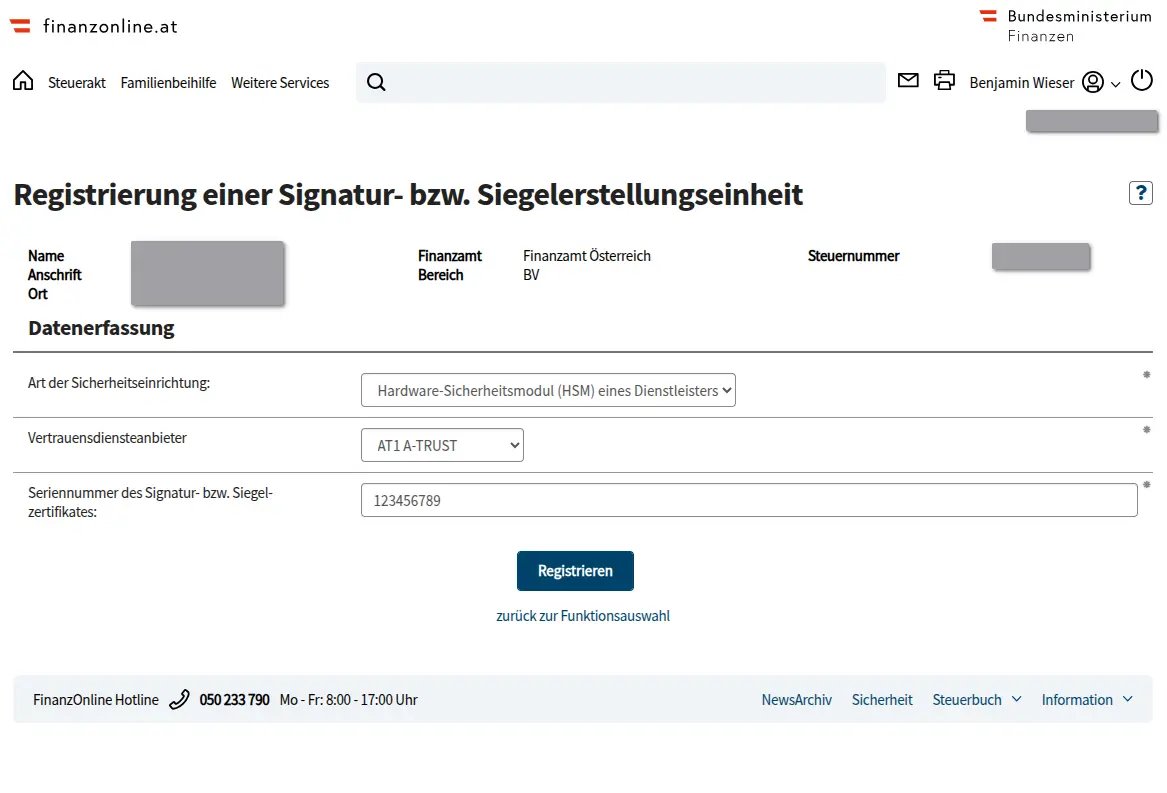Open print view via the printer icon
Screen dimensions: 1167x793
pos(944,81)
